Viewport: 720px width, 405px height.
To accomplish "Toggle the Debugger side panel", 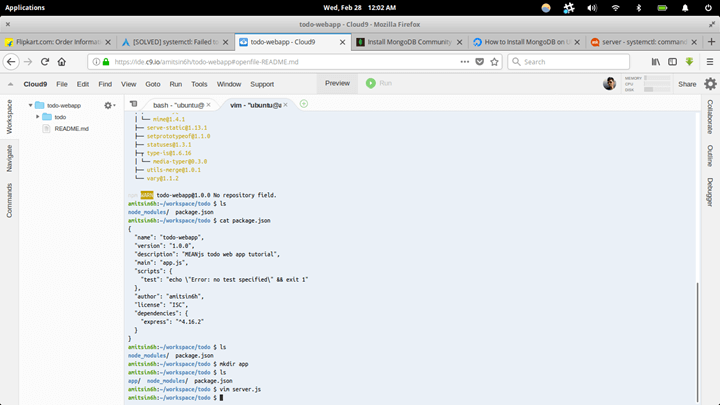I will 710,192.
